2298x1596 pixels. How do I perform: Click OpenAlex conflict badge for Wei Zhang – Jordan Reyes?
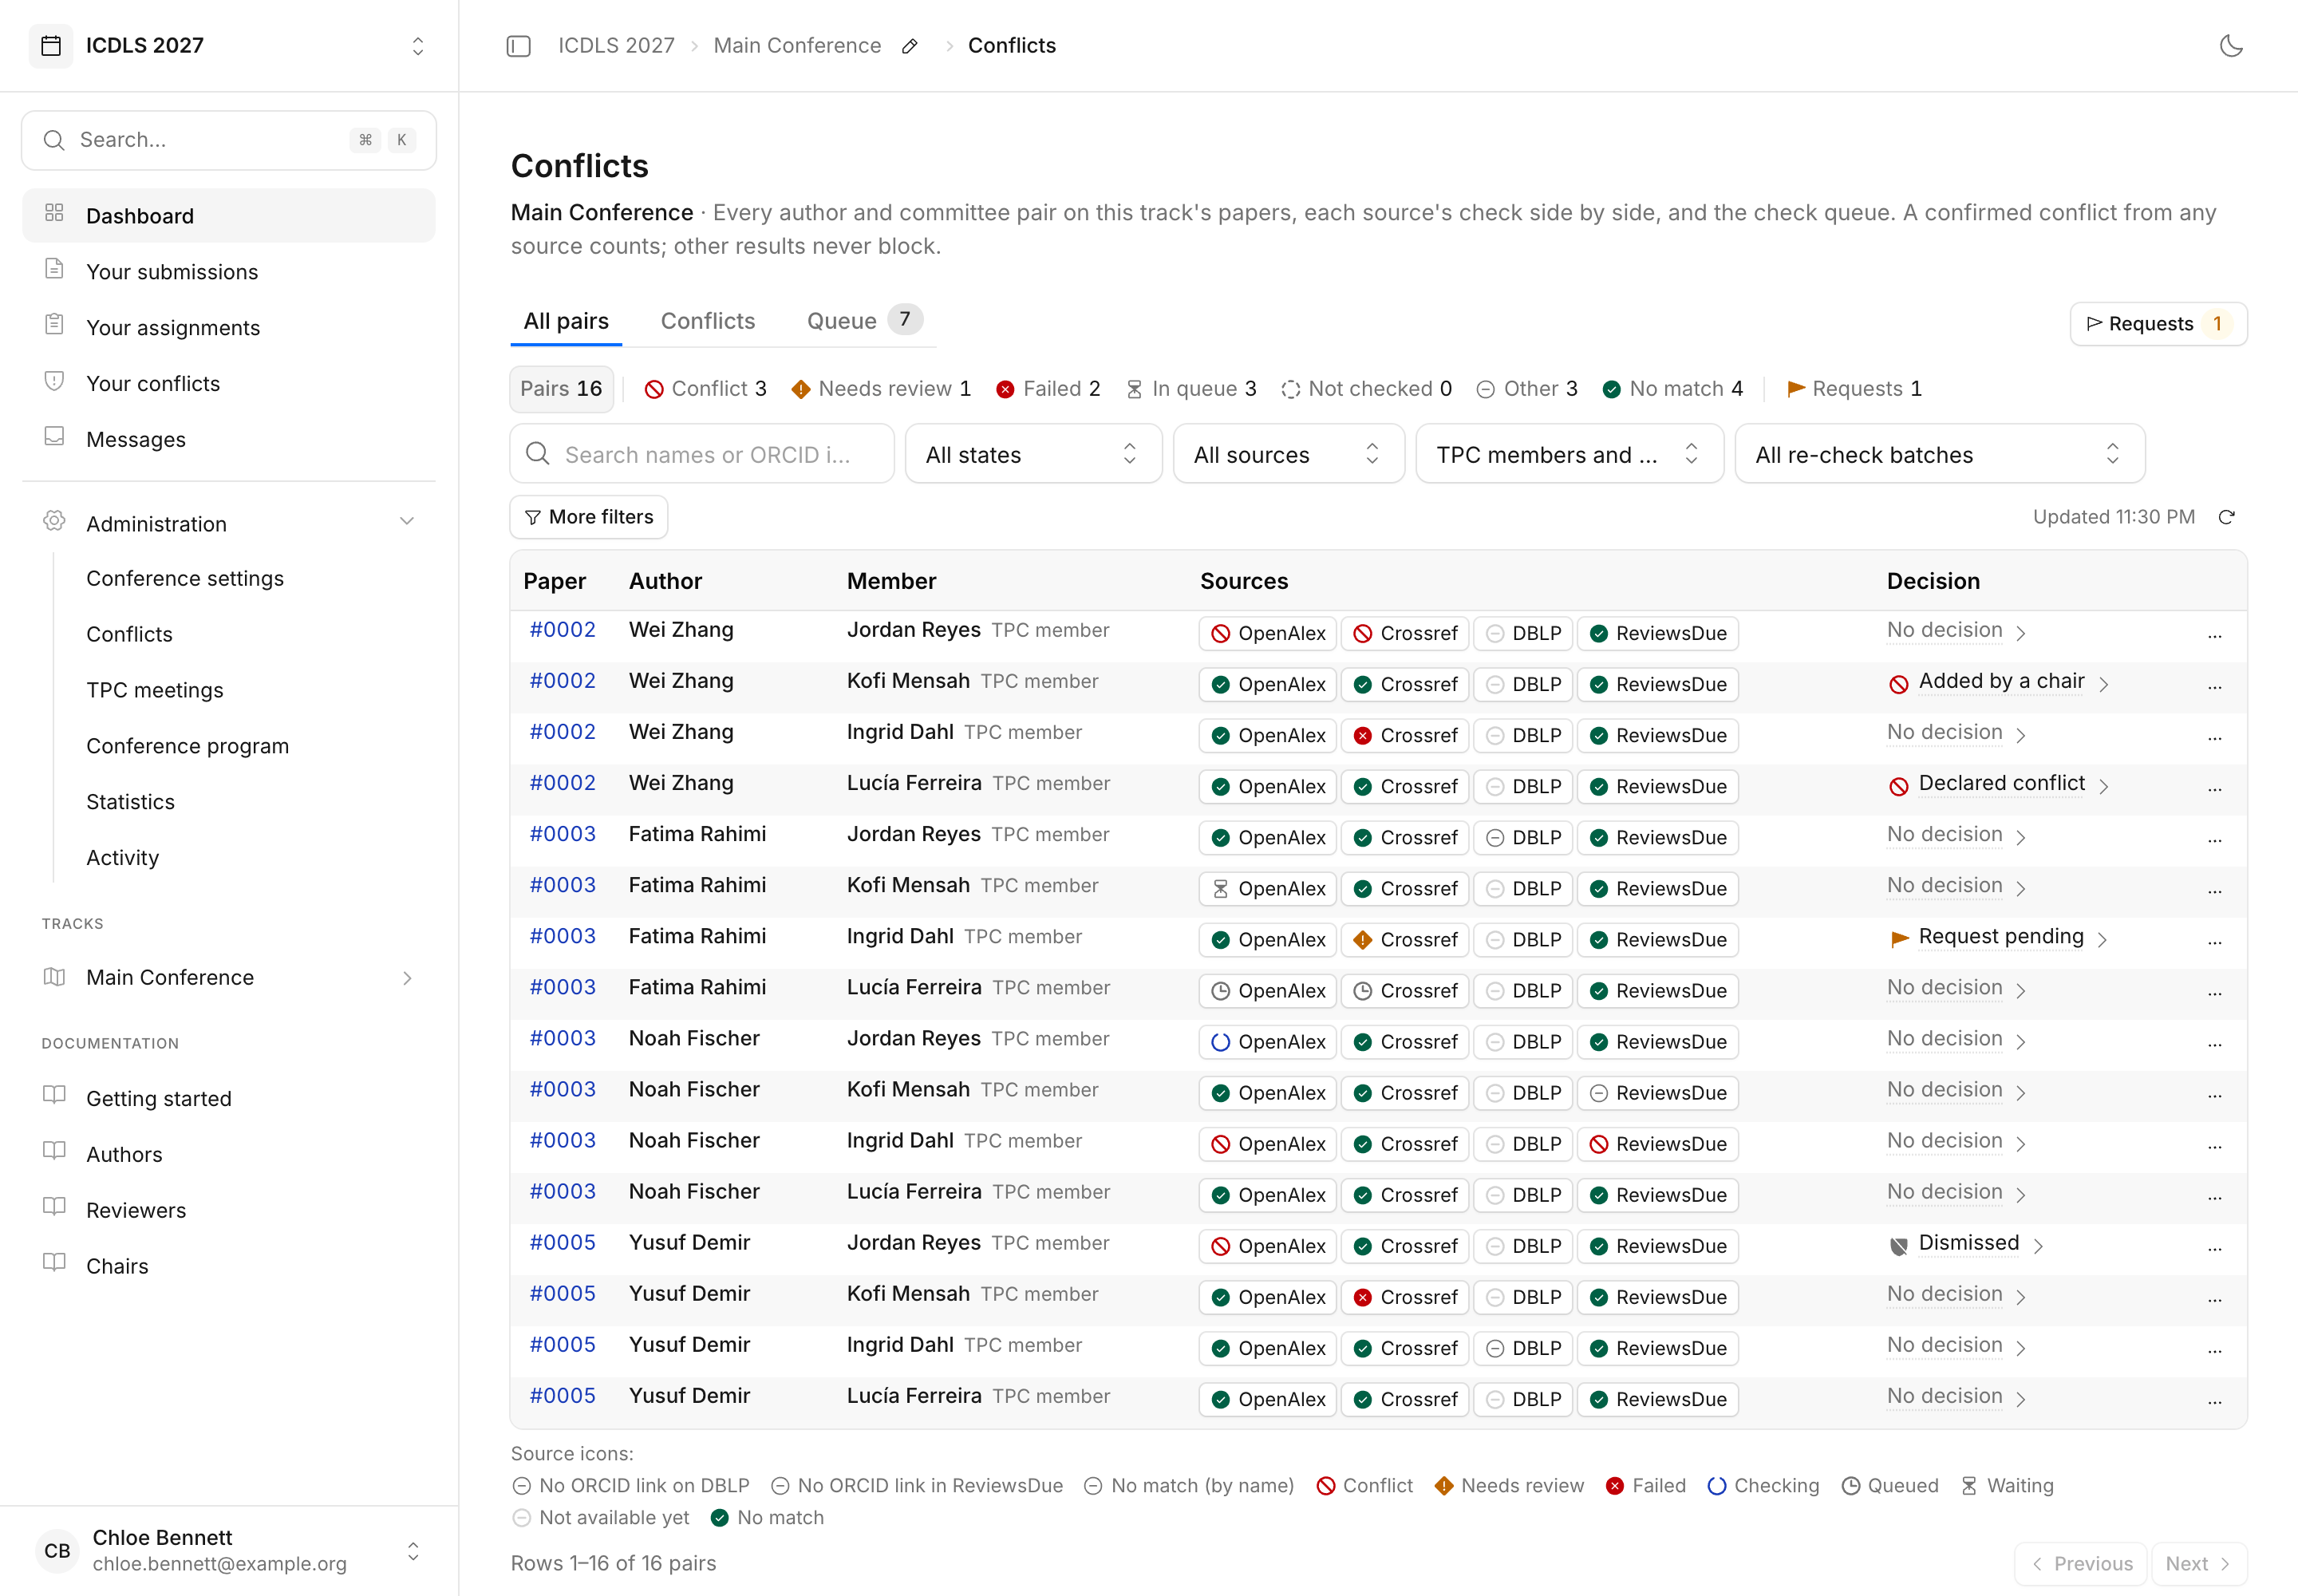coord(1267,634)
